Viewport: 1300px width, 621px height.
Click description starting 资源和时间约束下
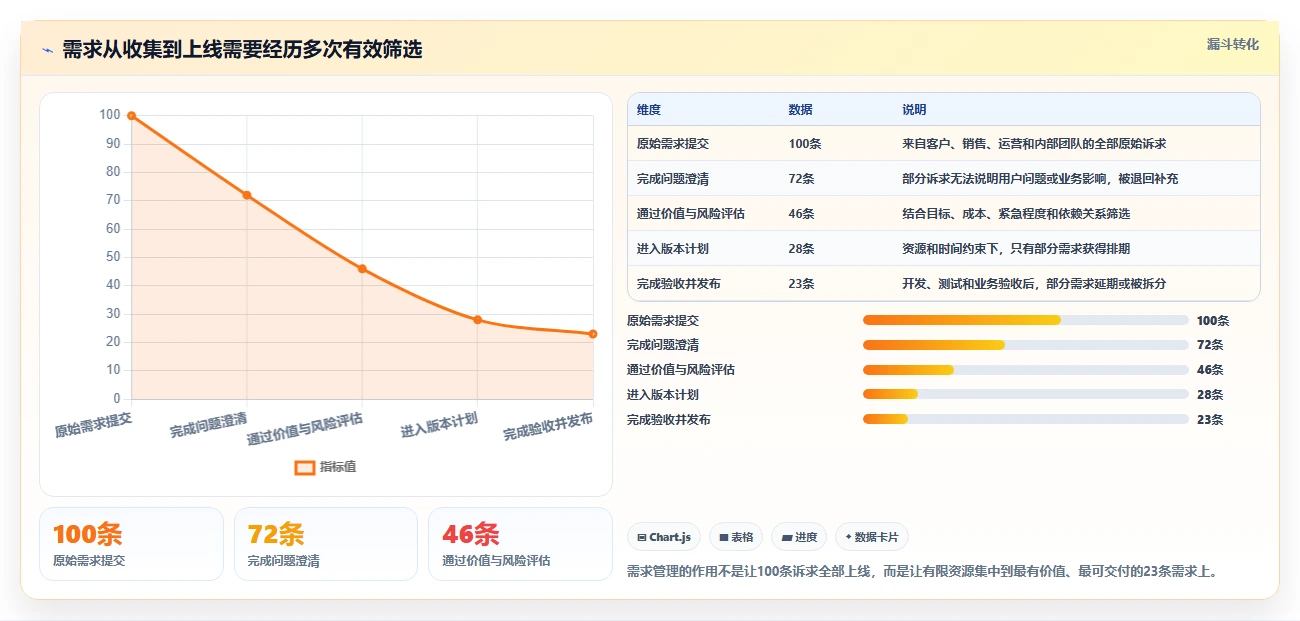click(1016, 249)
